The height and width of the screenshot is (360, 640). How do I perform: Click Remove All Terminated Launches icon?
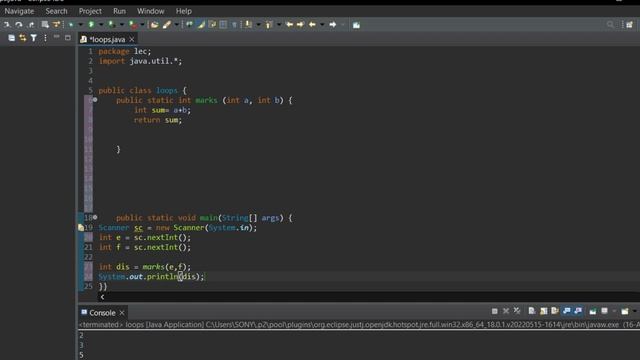coord(517,311)
